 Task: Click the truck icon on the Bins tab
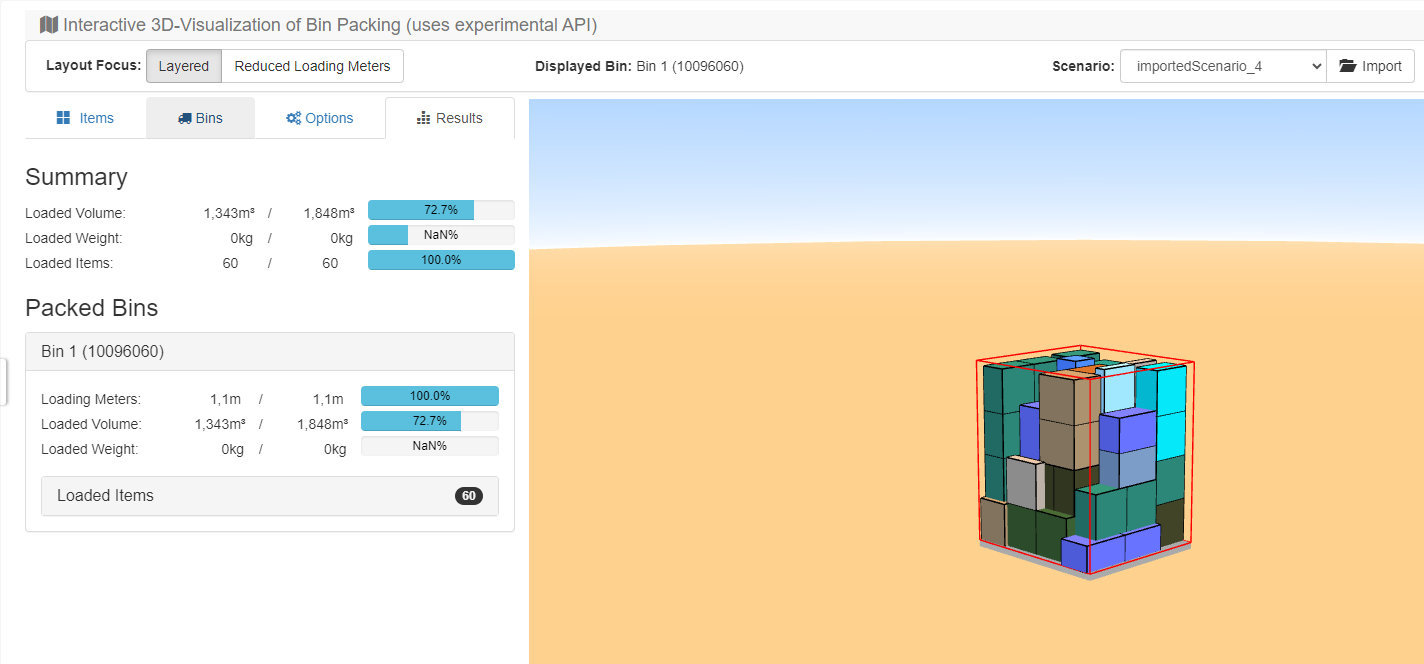point(185,118)
